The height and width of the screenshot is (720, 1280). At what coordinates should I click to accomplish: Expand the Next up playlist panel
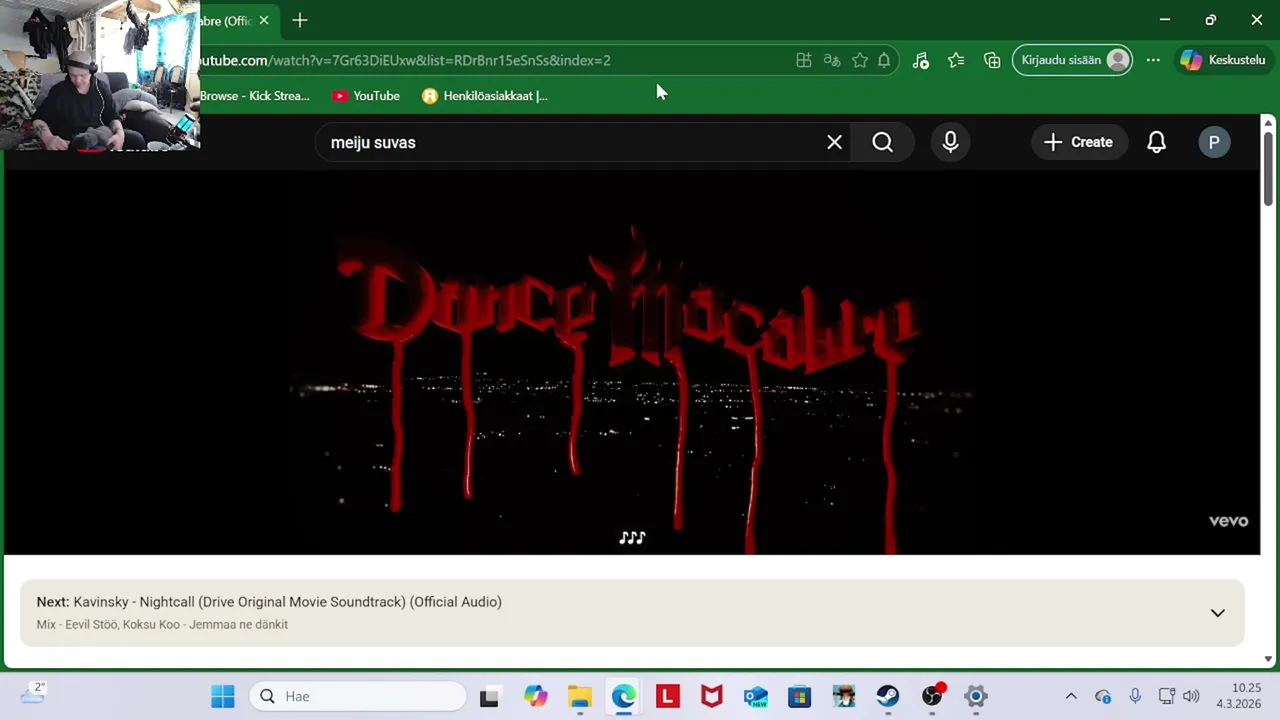click(x=1217, y=613)
